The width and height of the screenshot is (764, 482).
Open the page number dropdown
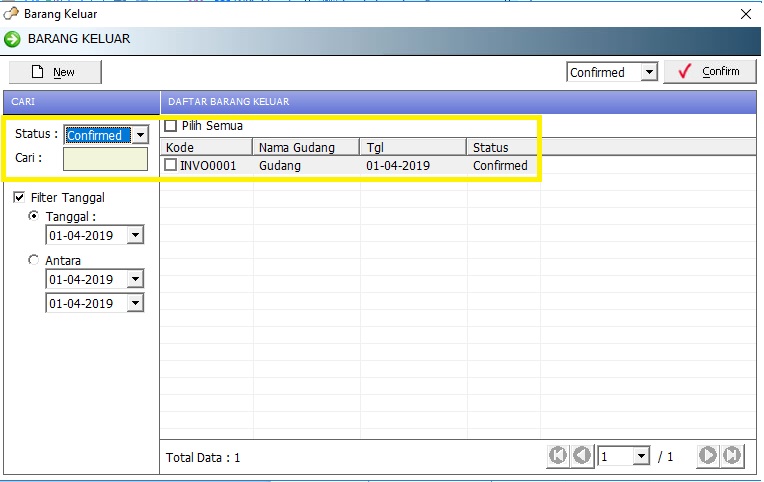[641, 457]
